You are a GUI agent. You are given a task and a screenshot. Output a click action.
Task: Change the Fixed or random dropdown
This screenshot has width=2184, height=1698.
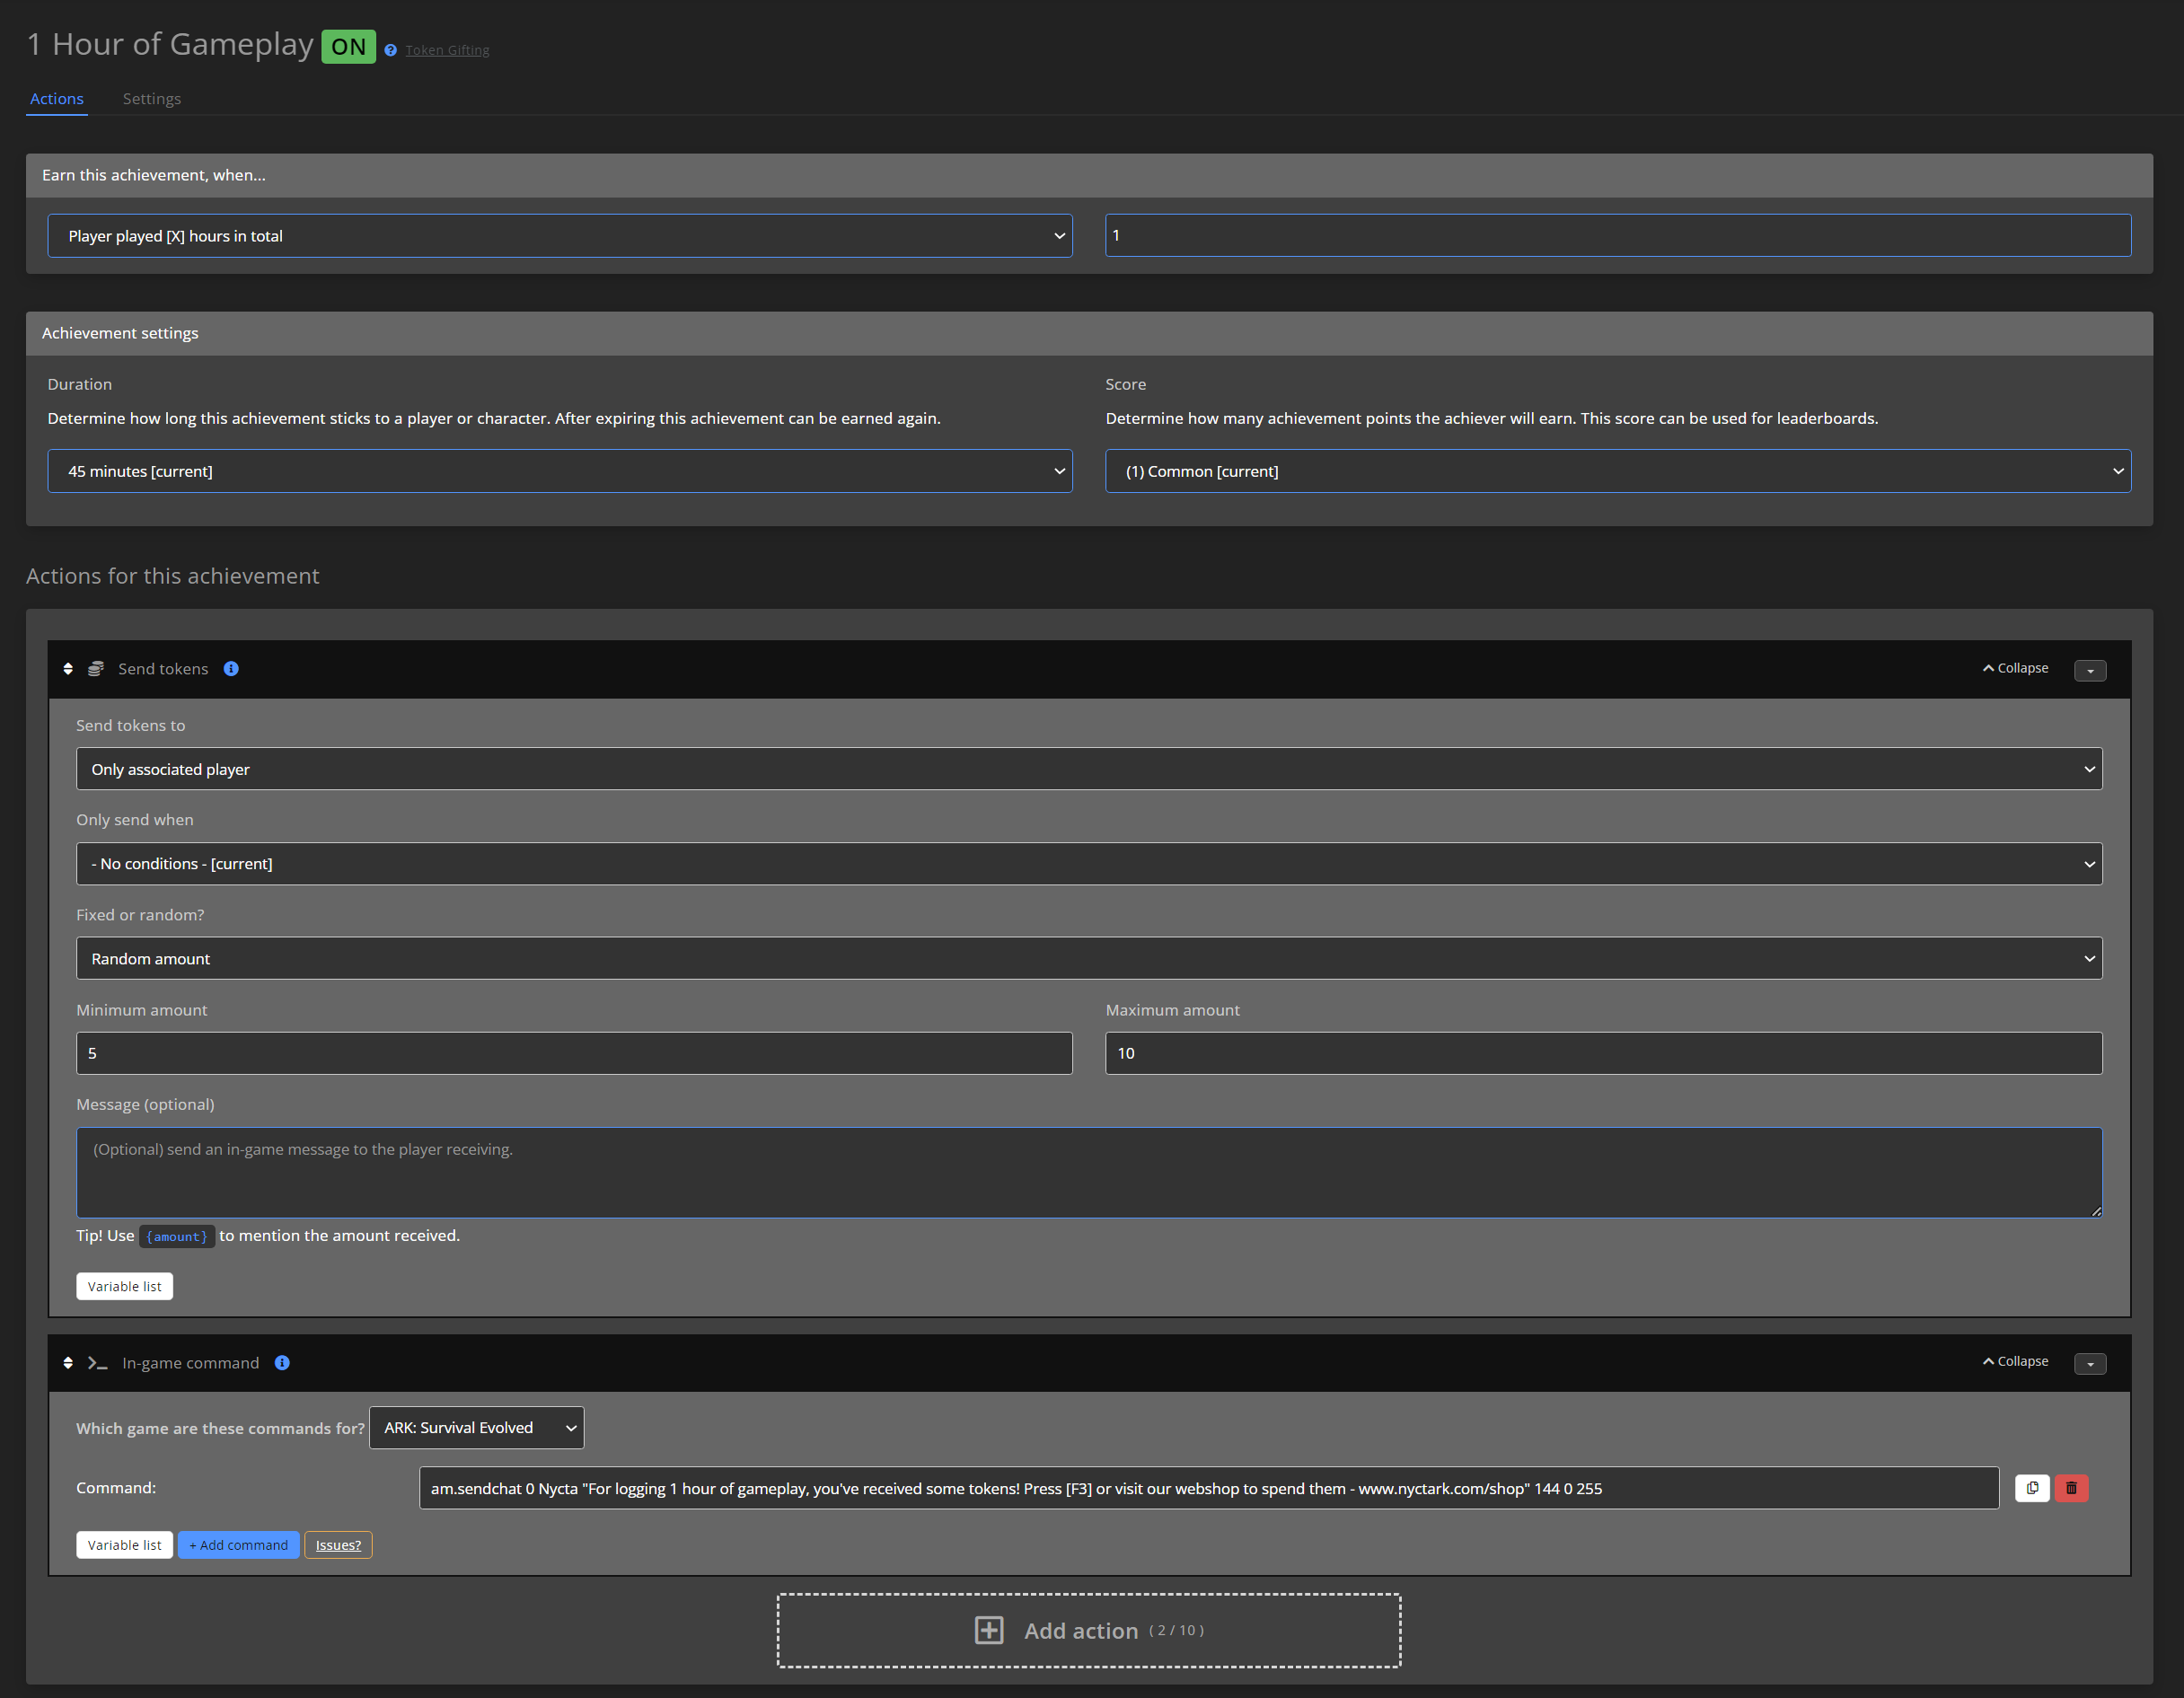pos(1089,958)
